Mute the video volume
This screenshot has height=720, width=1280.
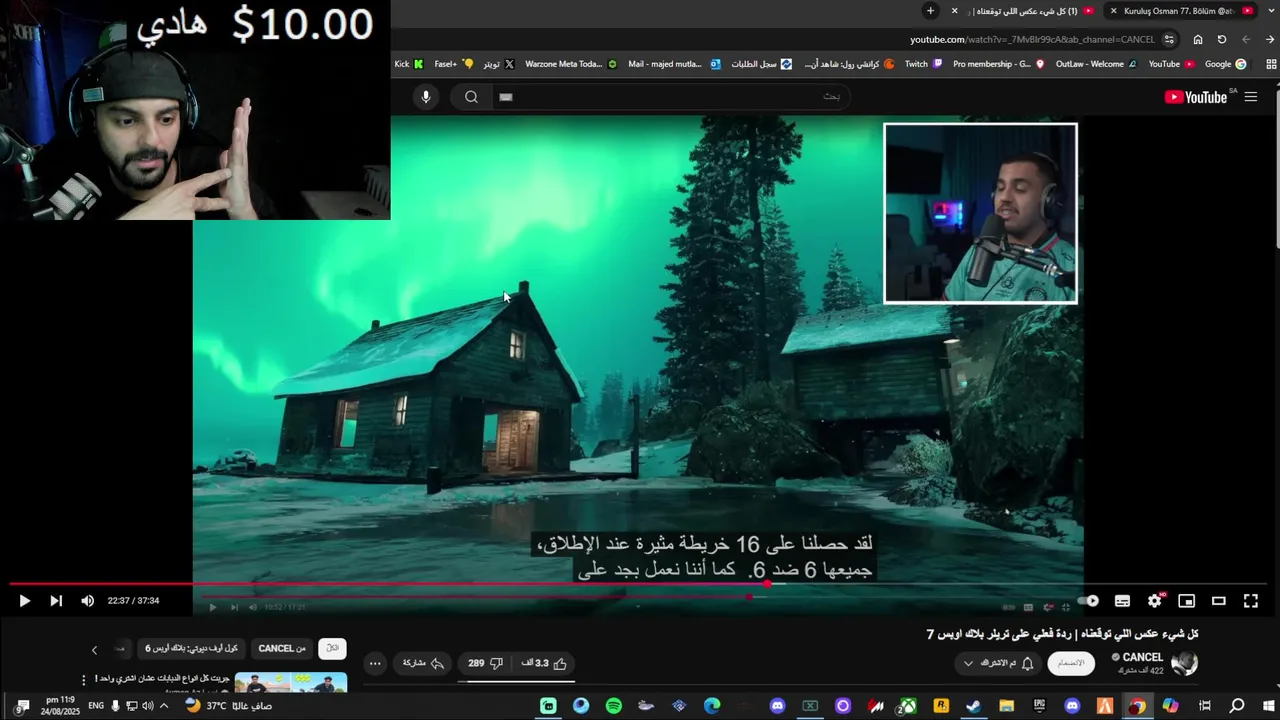[x=87, y=601]
